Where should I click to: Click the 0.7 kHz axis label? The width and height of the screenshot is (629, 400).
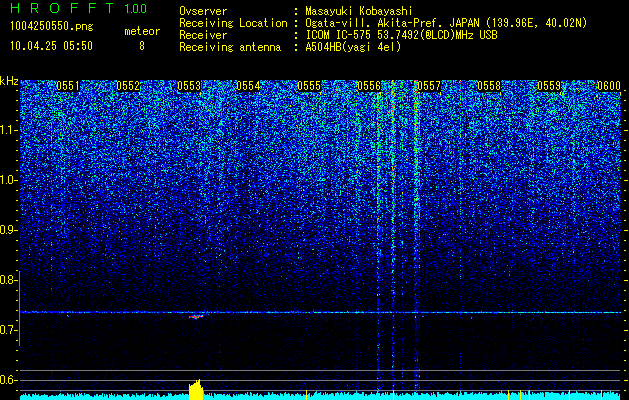tap(8, 330)
